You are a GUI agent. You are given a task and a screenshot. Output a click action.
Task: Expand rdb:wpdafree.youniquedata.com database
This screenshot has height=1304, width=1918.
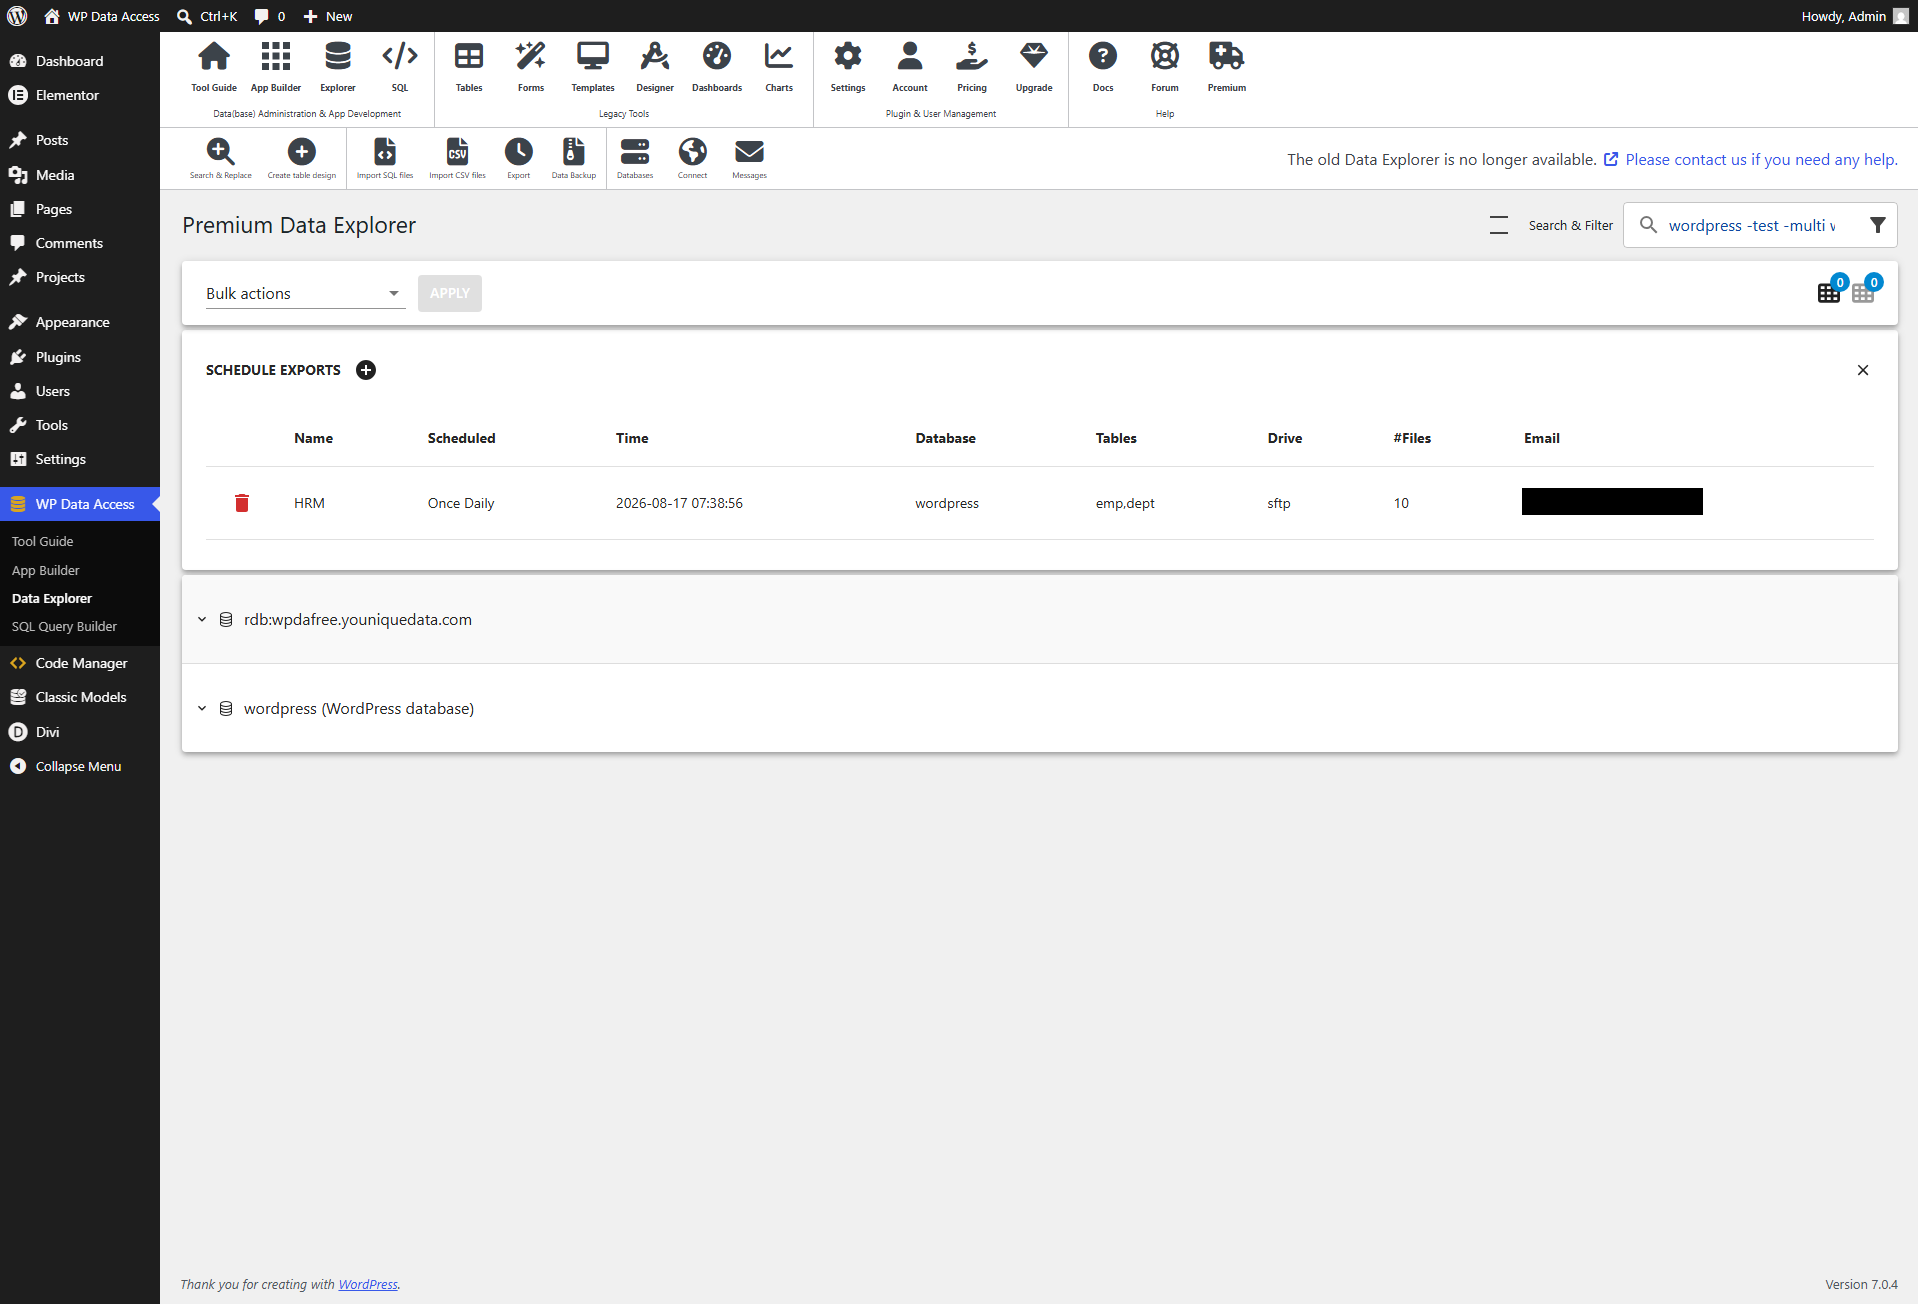pos(202,619)
